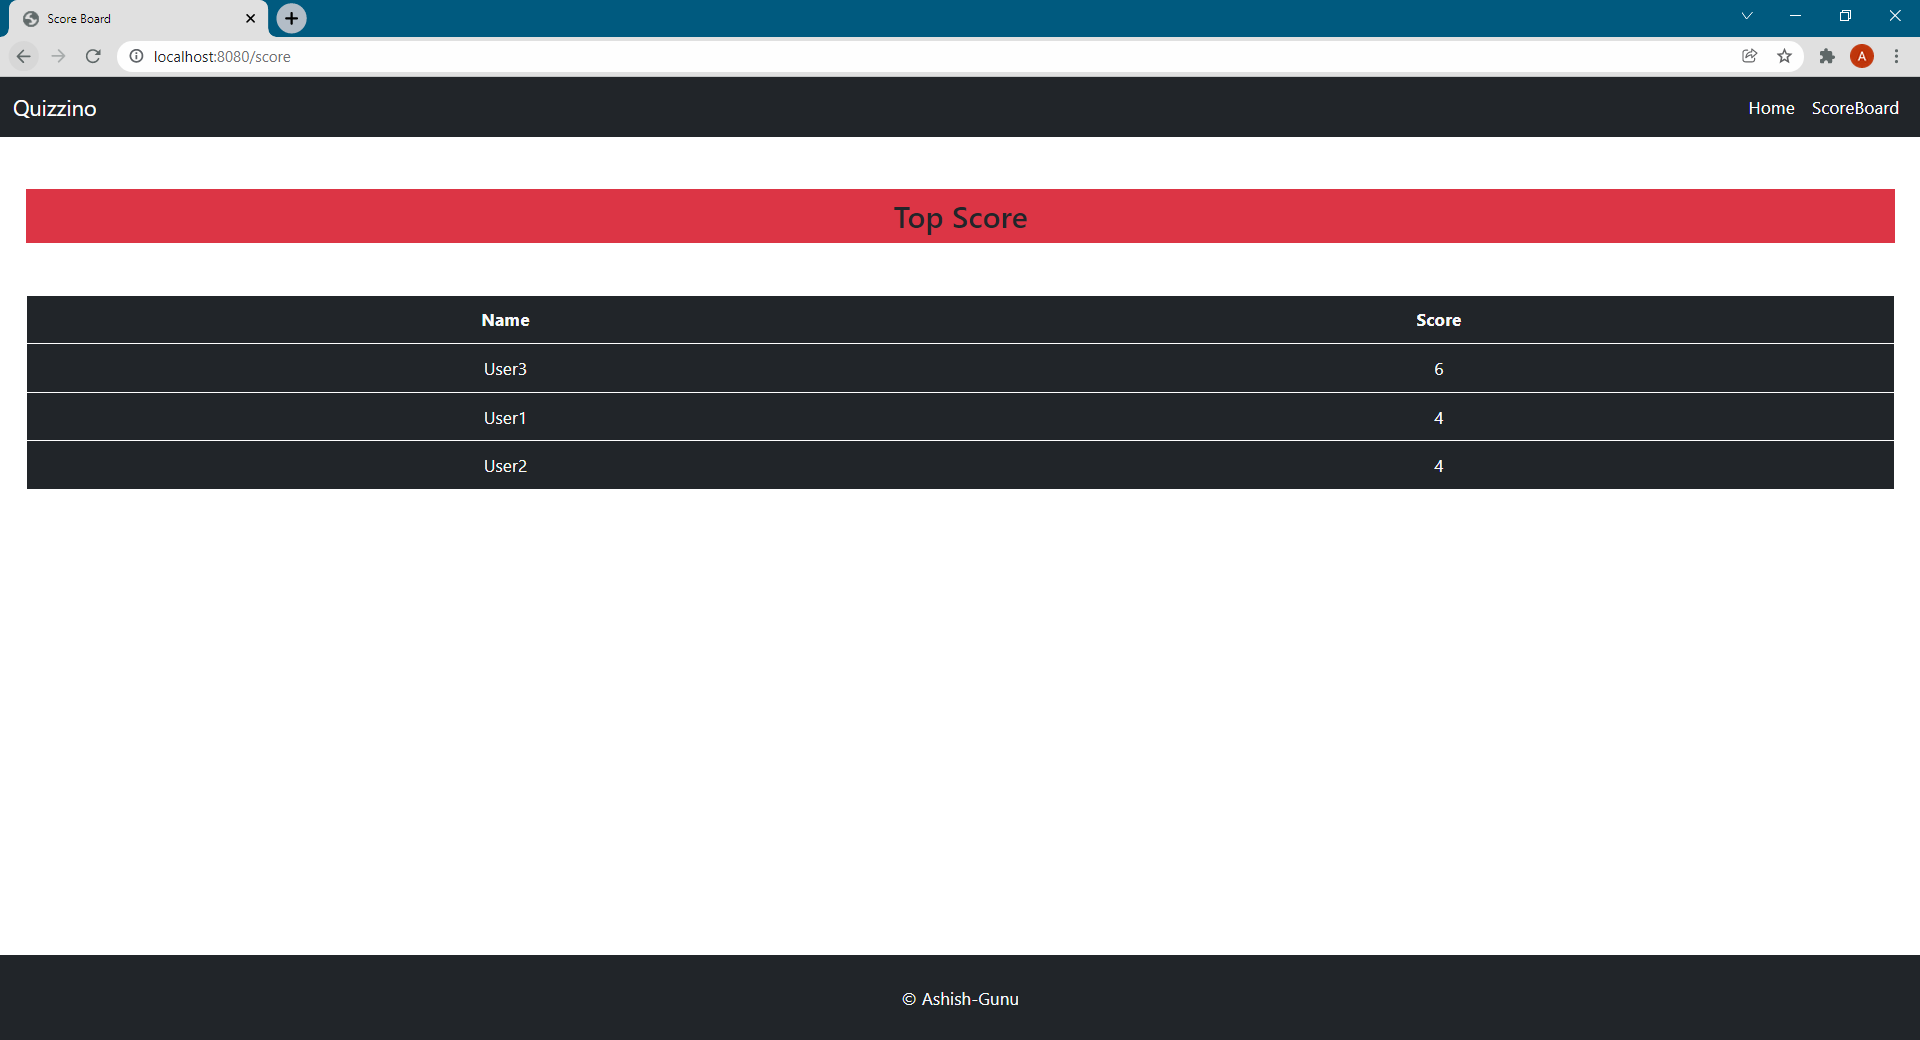Open the tab search chevron
Viewport: 1920px width, 1040px height.
pos(1746,15)
